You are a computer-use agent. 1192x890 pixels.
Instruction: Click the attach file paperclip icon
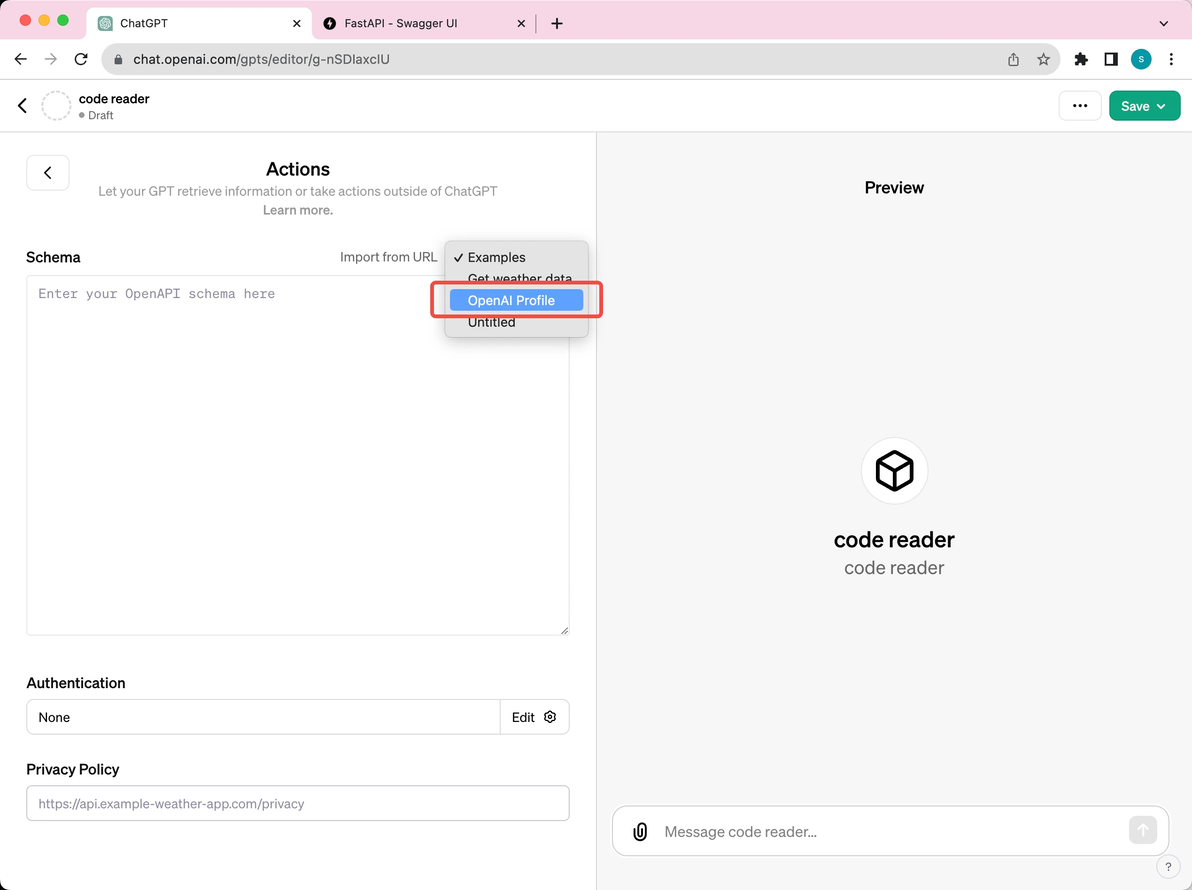pyautogui.click(x=640, y=831)
